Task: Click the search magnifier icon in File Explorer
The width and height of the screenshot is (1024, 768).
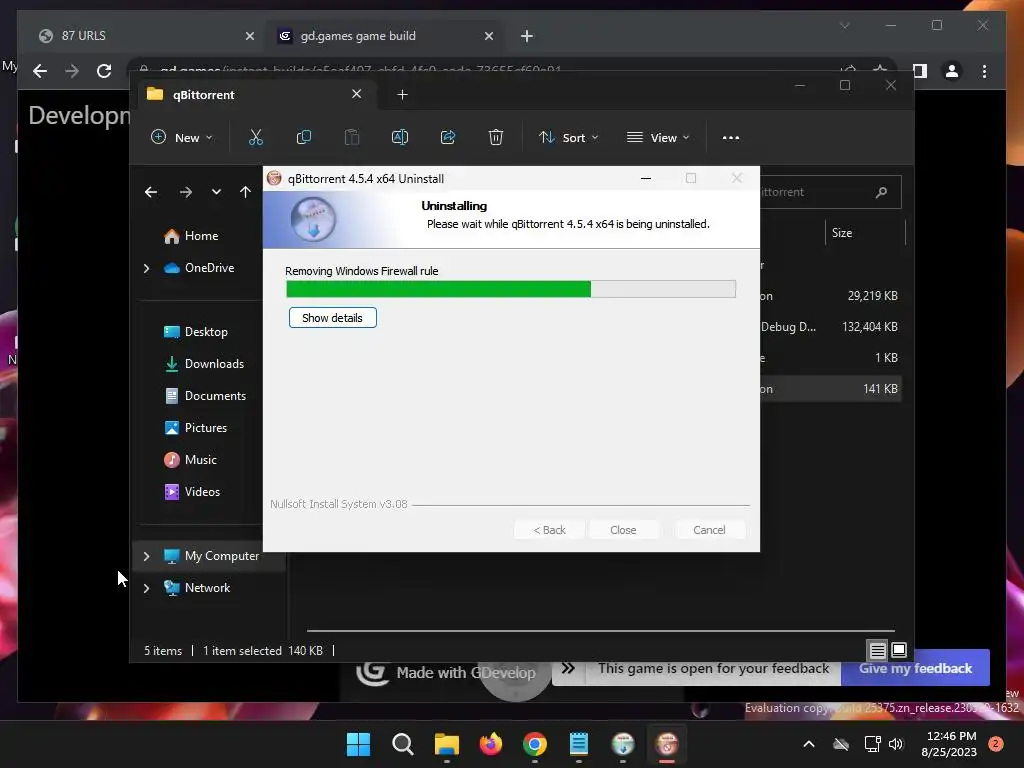Action: pos(882,192)
